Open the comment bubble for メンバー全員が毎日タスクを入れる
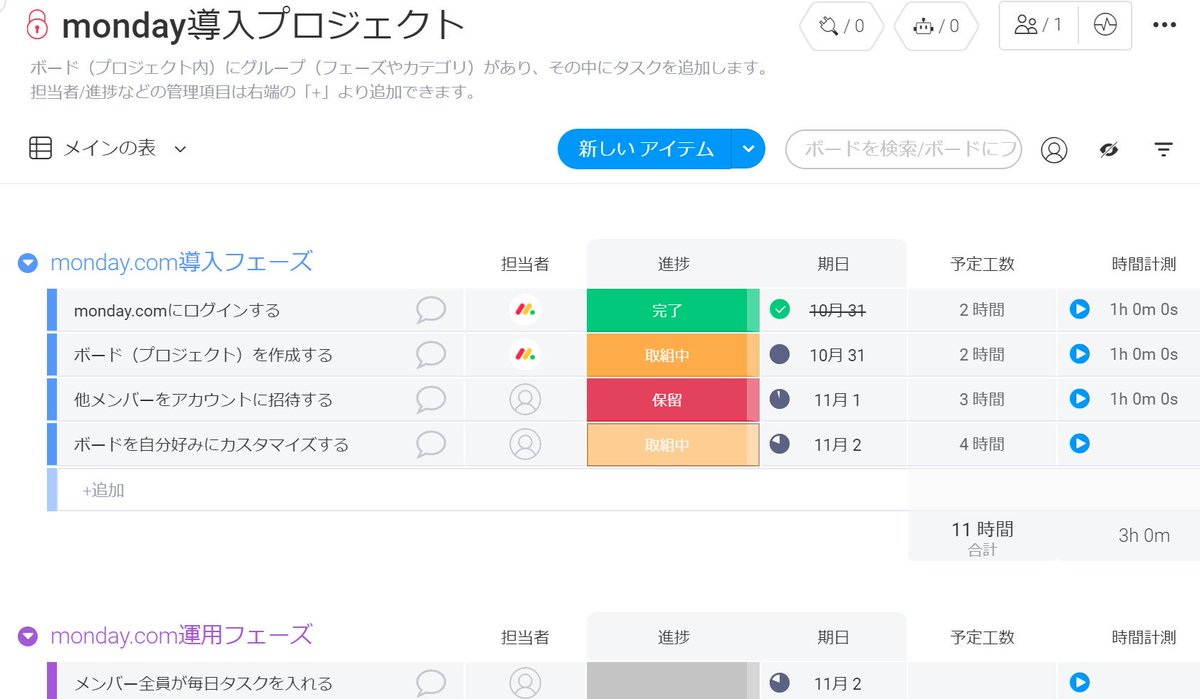 431,683
